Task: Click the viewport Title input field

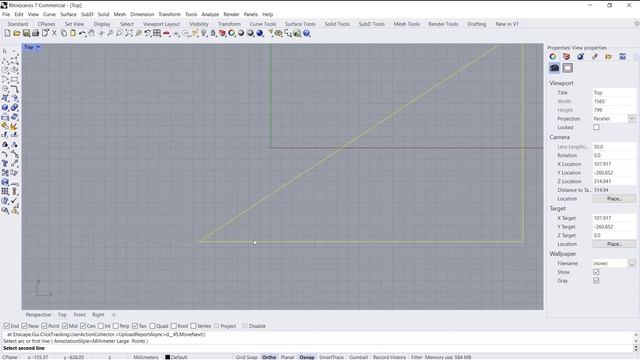Action: (614, 93)
